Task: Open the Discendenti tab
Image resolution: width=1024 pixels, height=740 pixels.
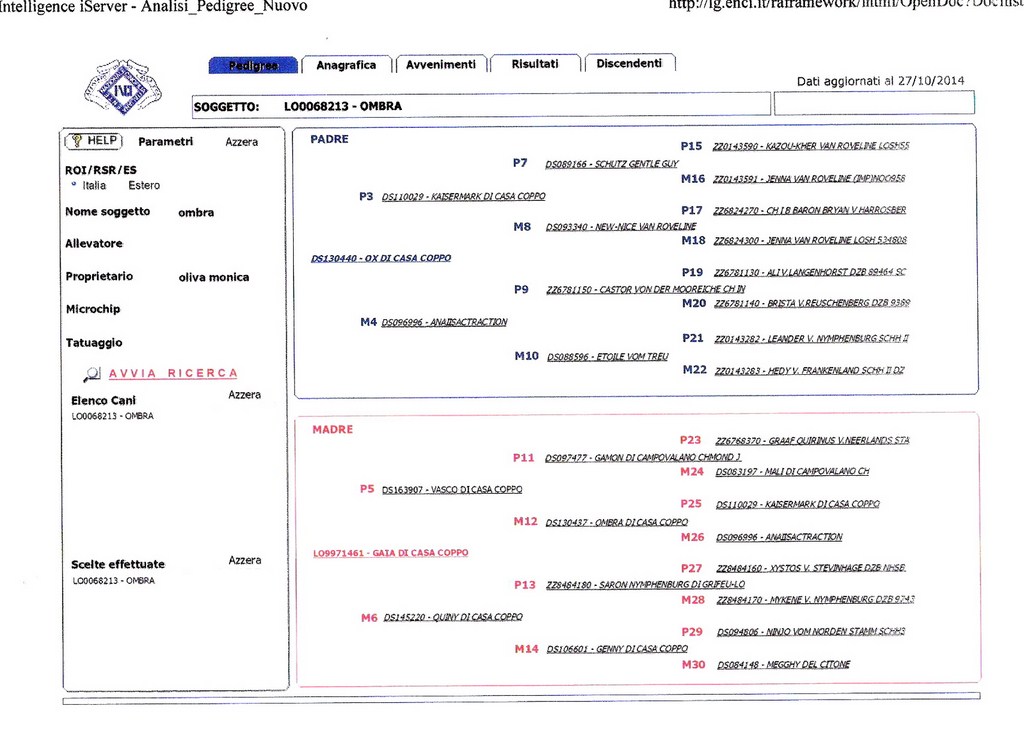Action: [630, 63]
